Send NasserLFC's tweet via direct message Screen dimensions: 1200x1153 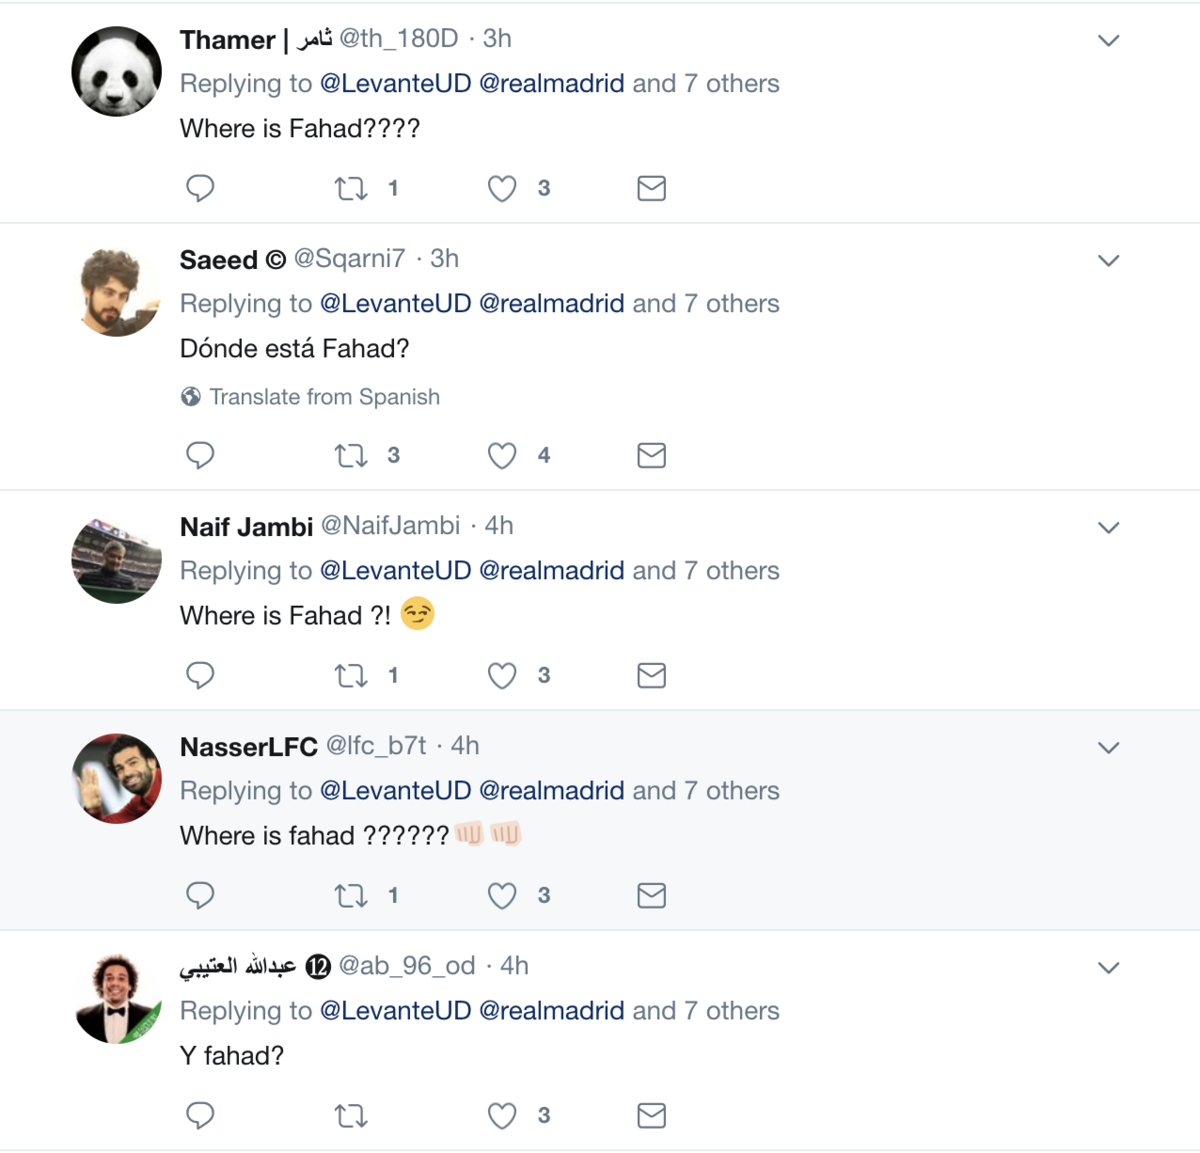(x=651, y=896)
